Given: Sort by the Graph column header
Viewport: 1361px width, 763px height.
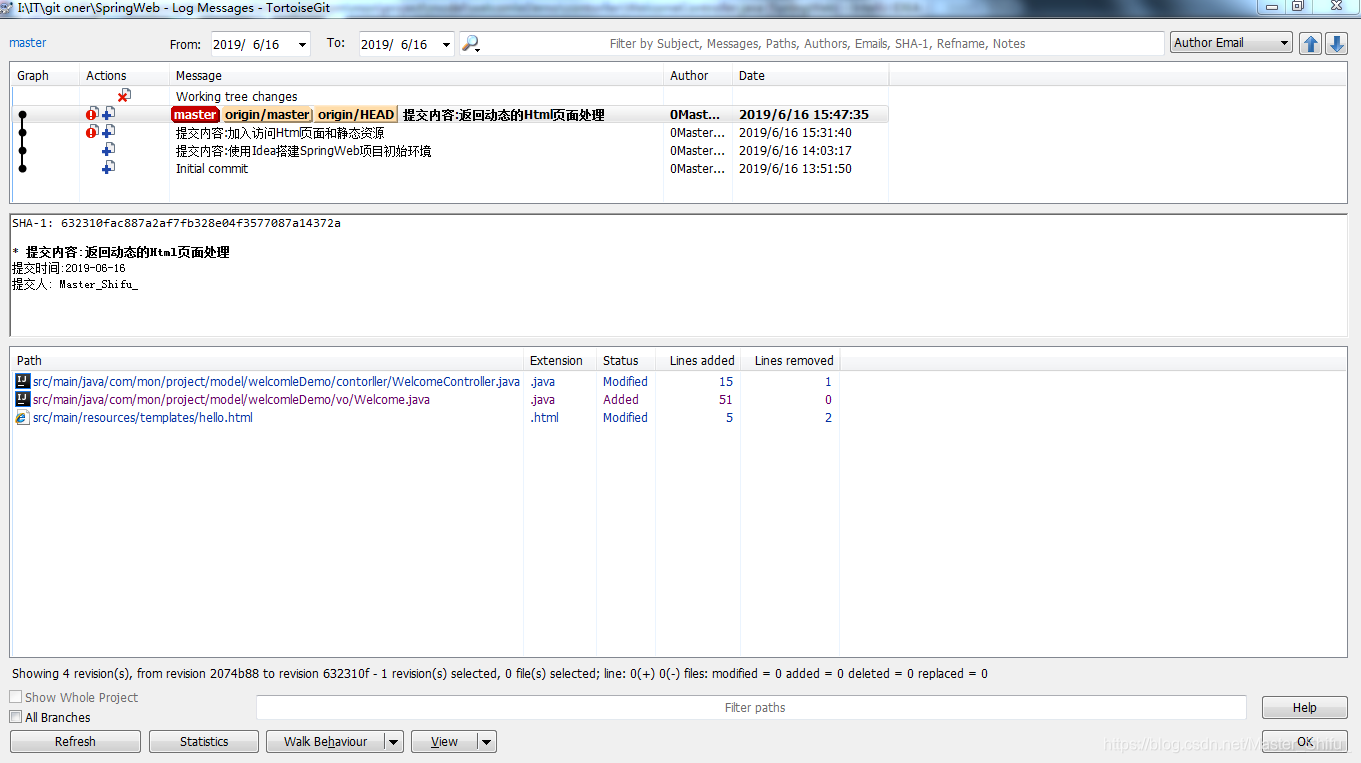Looking at the screenshot, I should click(45, 75).
